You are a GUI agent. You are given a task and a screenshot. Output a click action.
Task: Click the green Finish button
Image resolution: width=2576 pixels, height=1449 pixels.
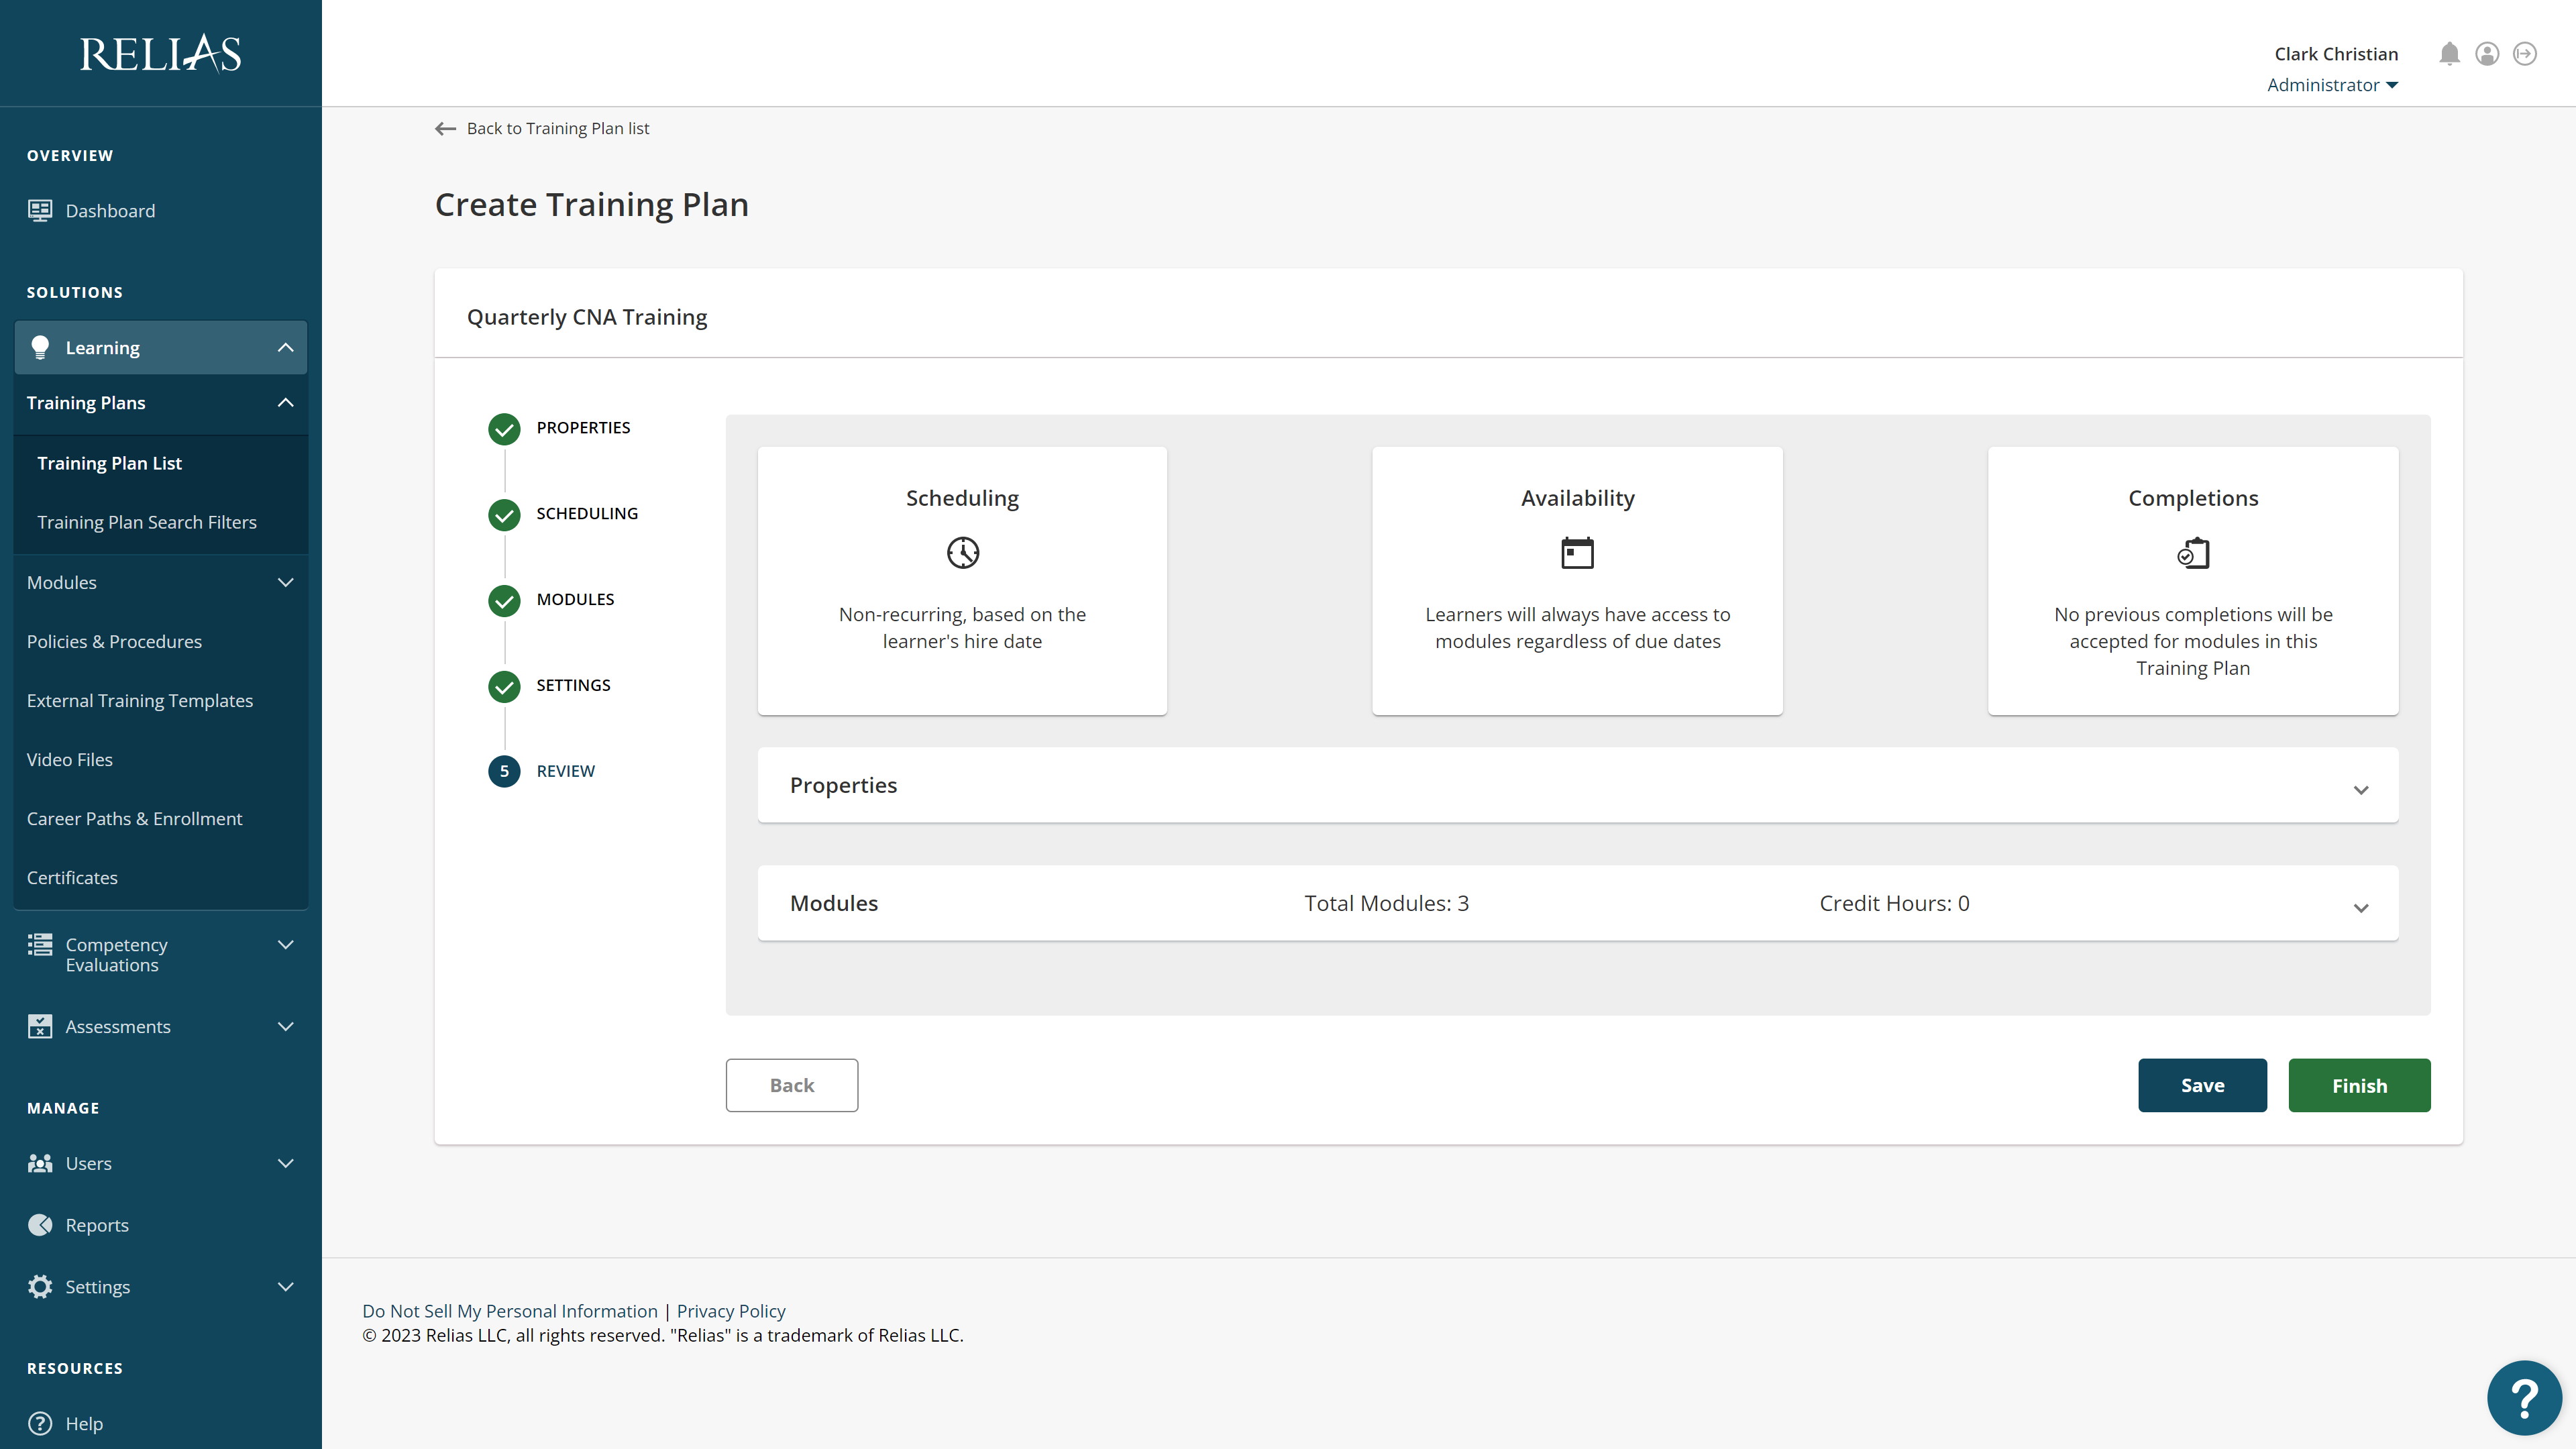pyautogui.click(x=2359, y=1085)
